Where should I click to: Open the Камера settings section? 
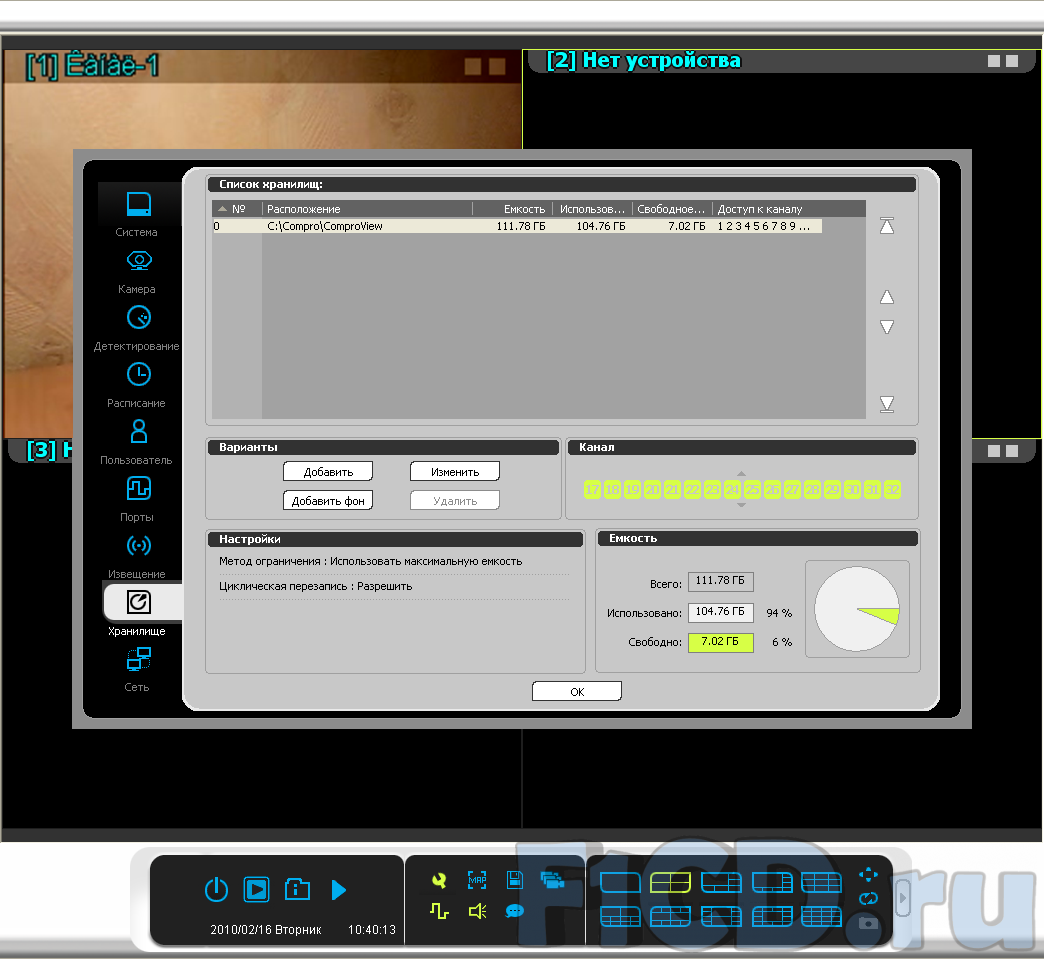137,272
